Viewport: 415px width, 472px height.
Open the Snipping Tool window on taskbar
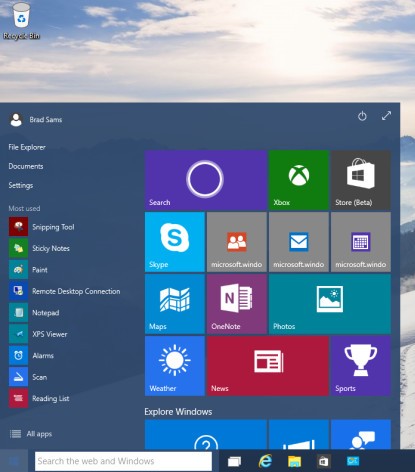[353, 461]
